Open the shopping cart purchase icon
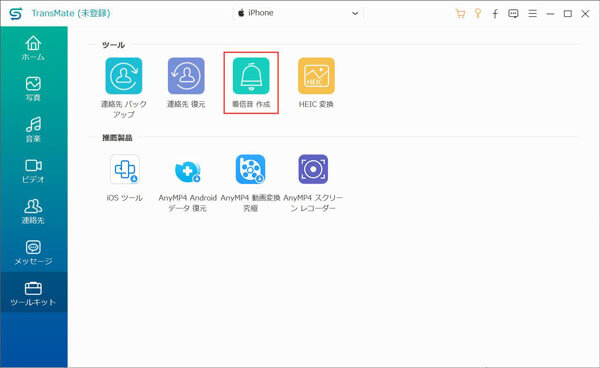Viewport: 600px width, 368px height. coord(460,14)
